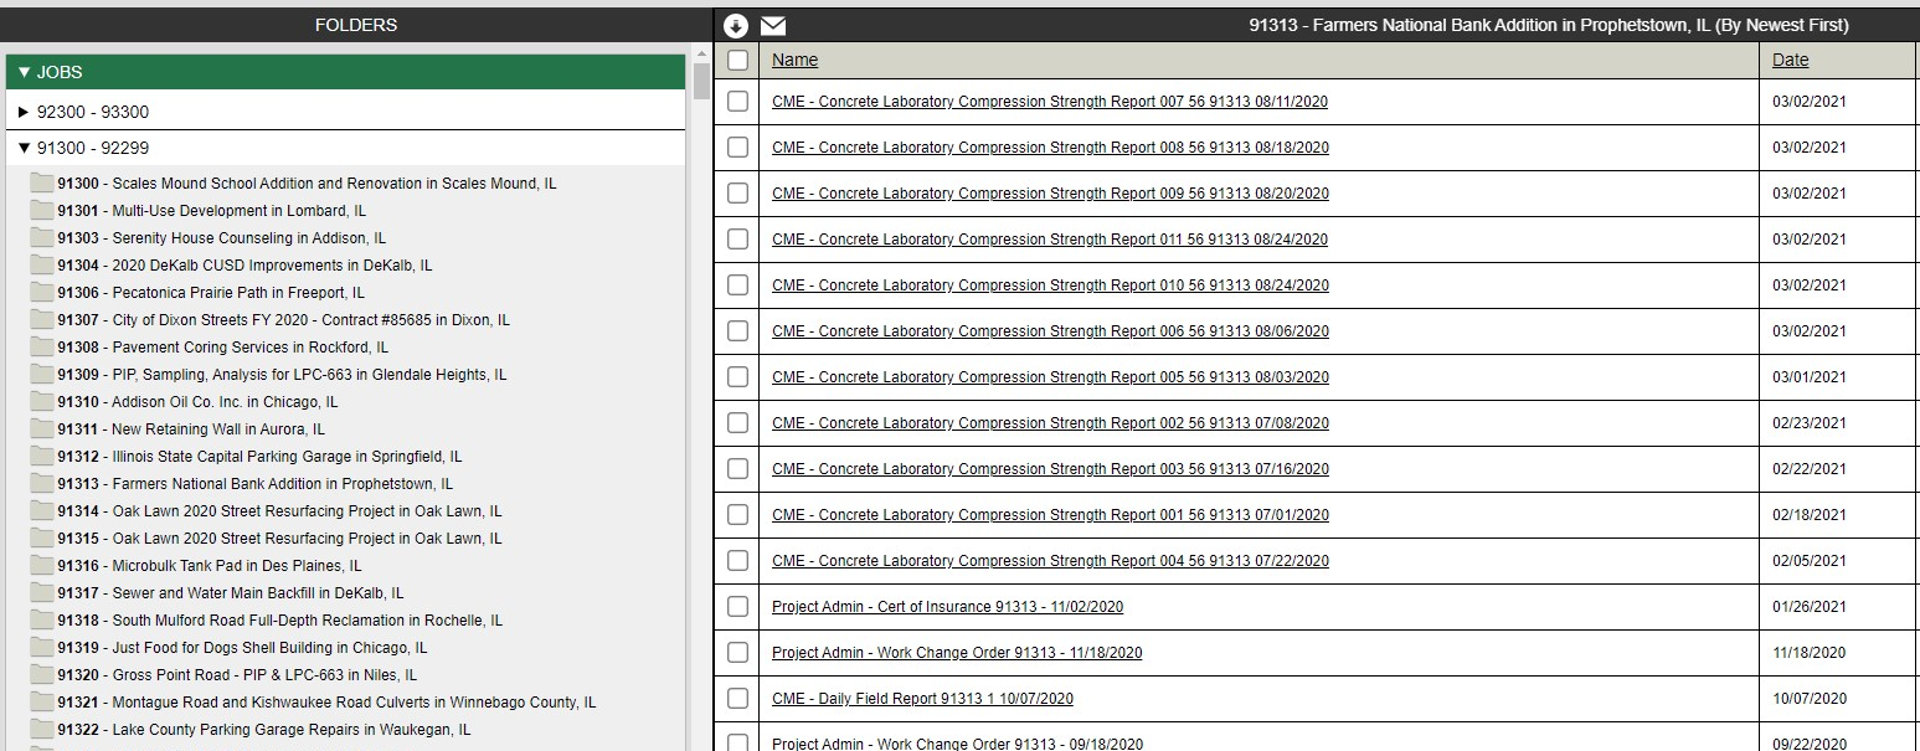Select Addison Oil Co. Inc. in Chicago
The height and width of the screenshot is (751, 1920).
(197, 402)
